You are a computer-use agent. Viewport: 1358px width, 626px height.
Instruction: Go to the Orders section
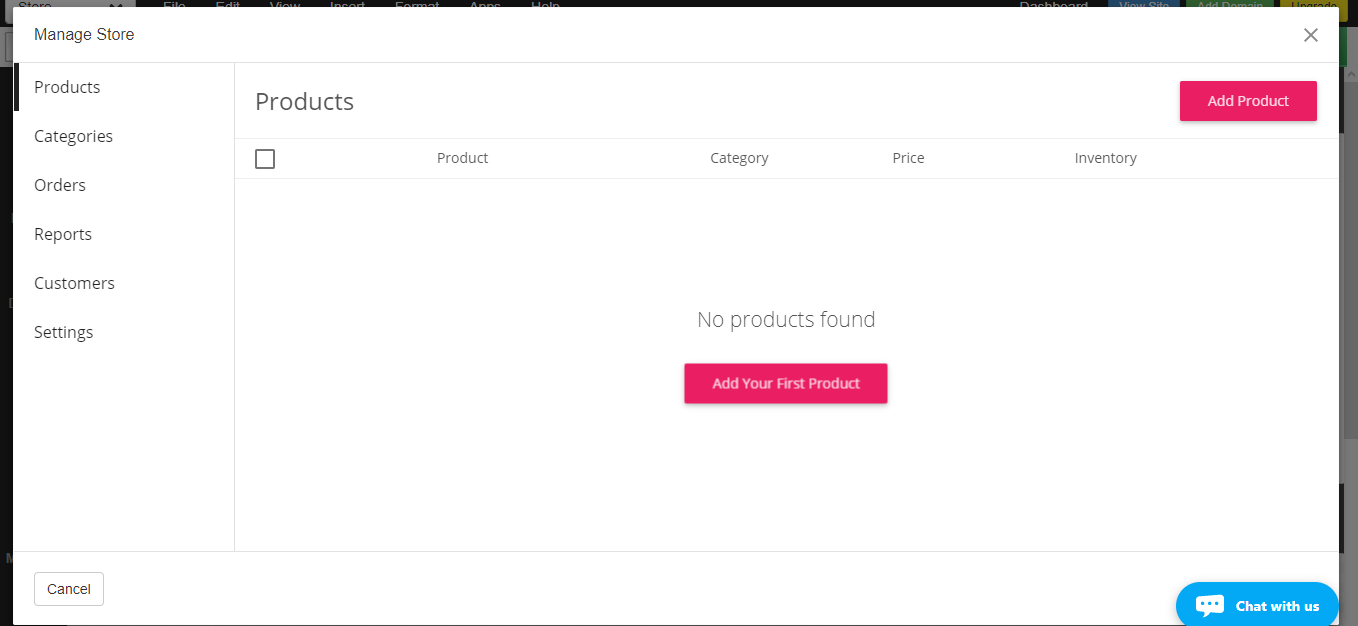(x=60, y=185)
